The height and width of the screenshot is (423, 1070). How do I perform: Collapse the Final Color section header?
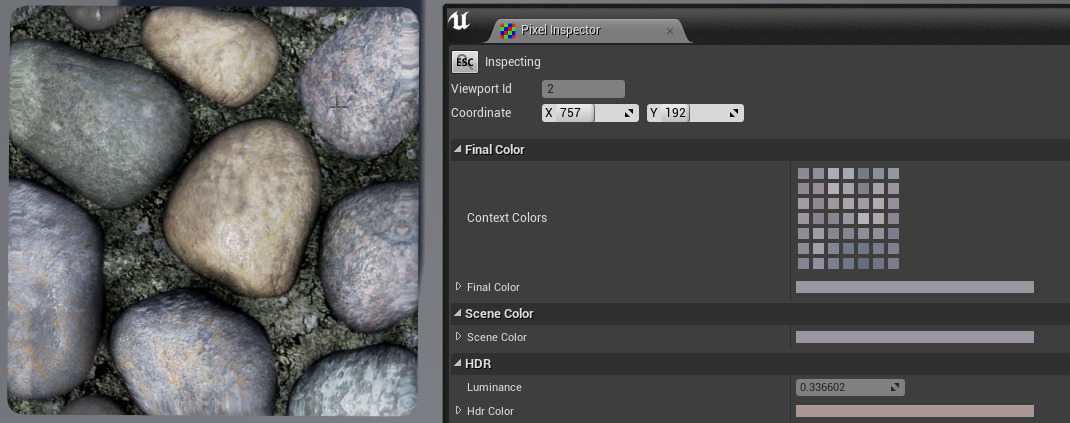click(458, 150)
